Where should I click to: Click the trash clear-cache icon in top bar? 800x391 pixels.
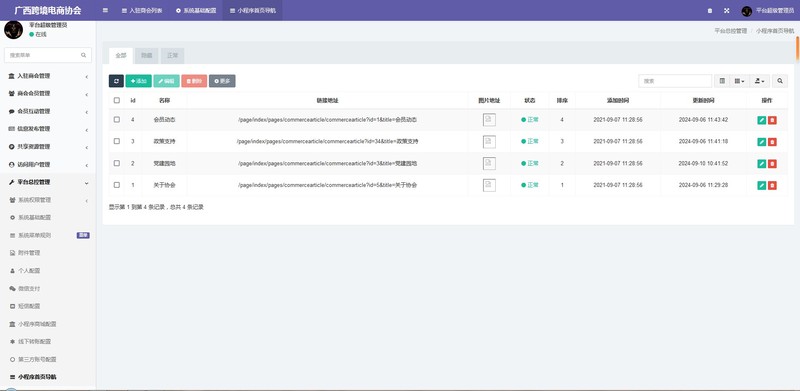710,11
